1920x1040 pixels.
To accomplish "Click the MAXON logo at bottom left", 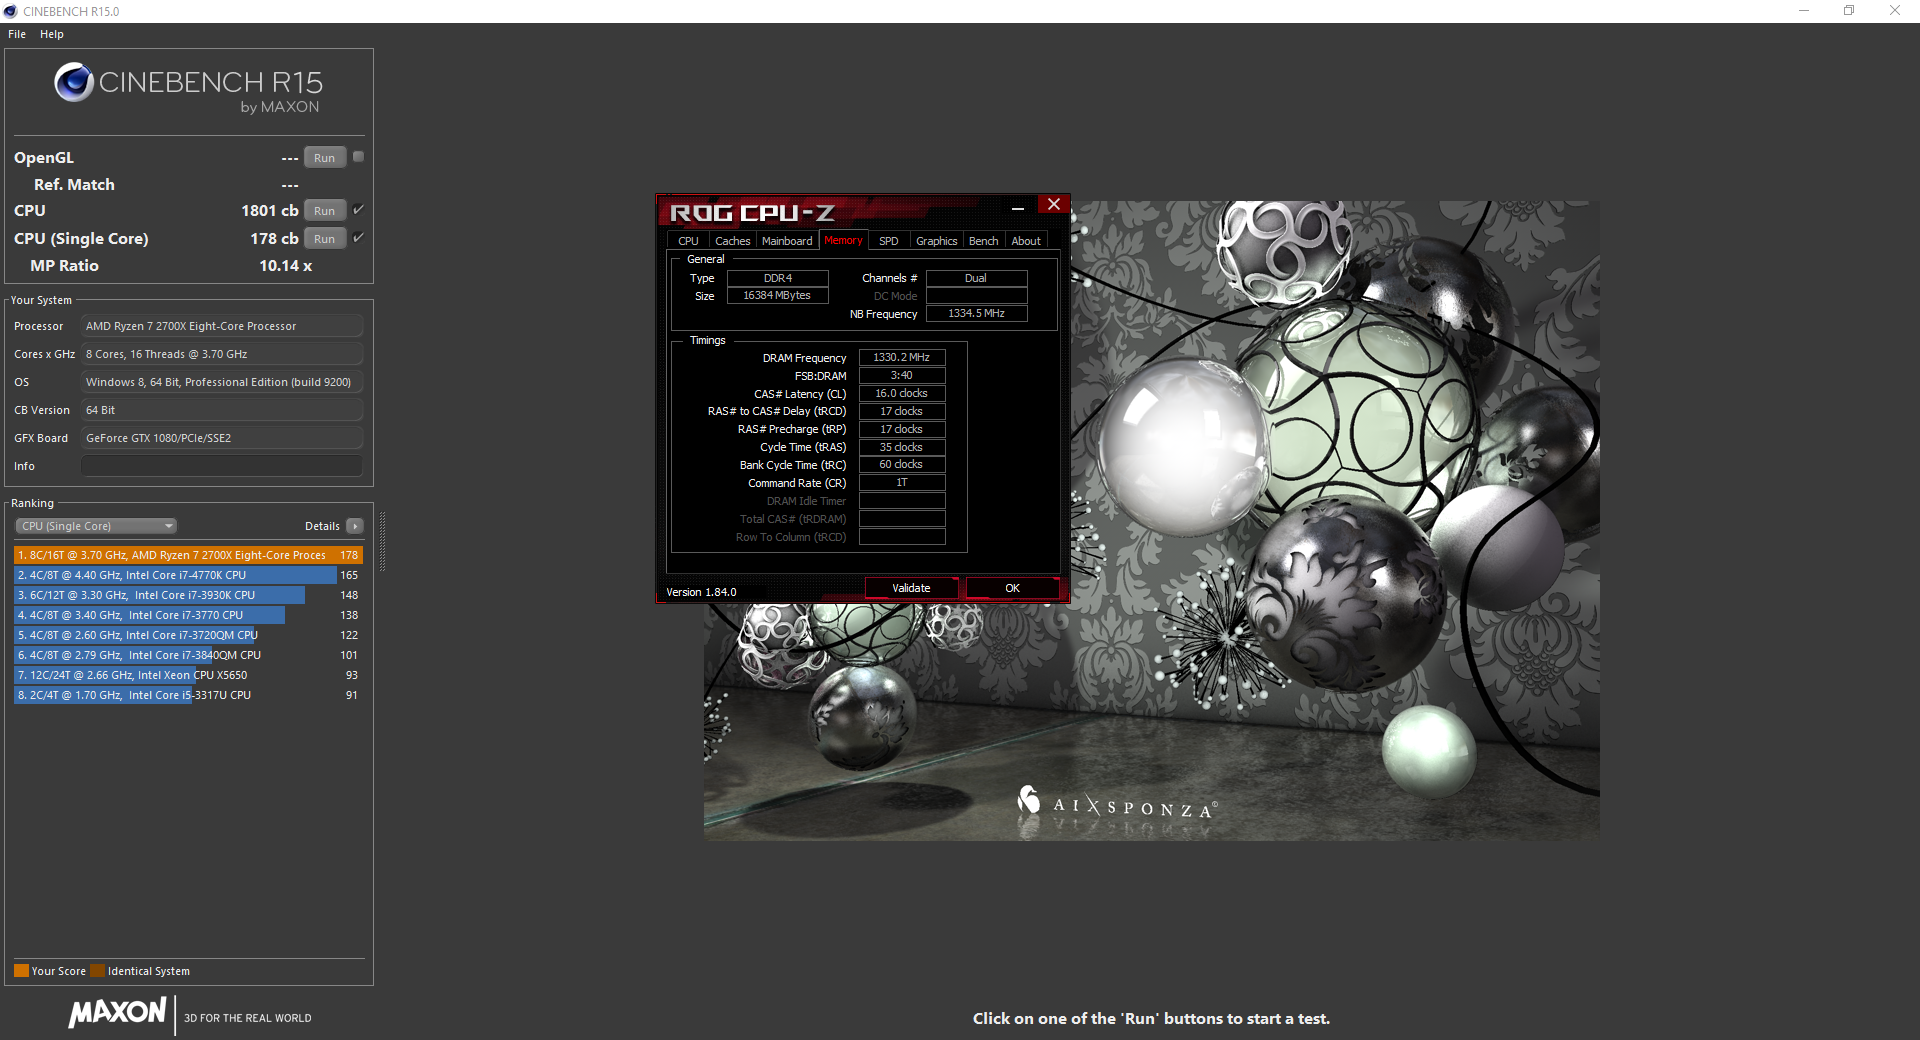I will tap(117, 1012).
